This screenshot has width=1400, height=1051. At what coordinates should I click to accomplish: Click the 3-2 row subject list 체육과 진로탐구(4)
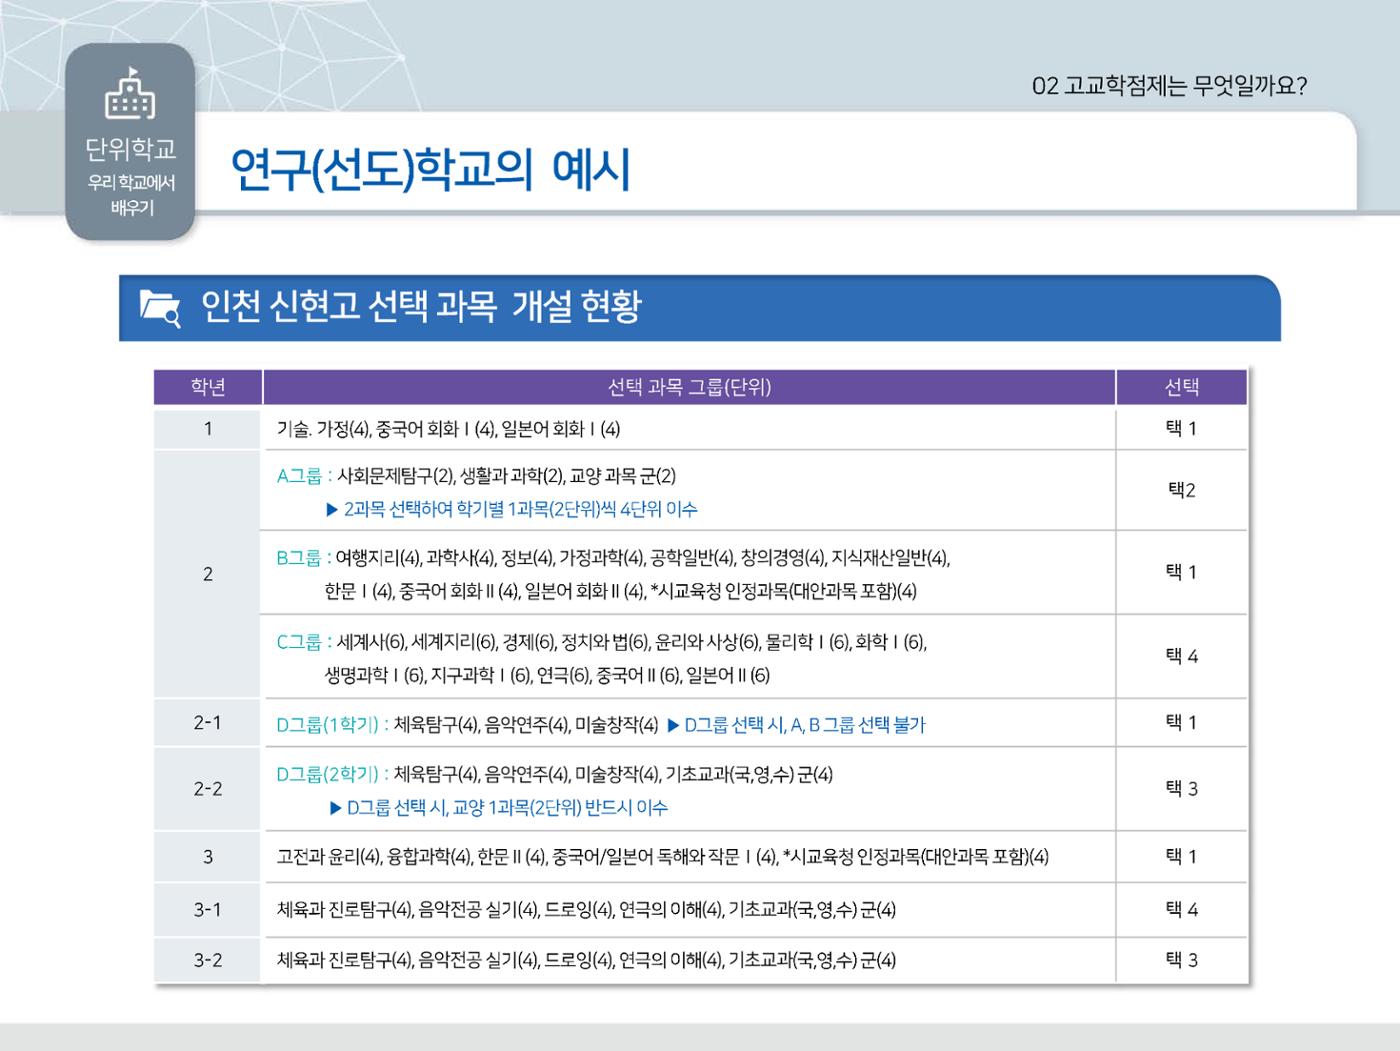(x=586, y=961)
